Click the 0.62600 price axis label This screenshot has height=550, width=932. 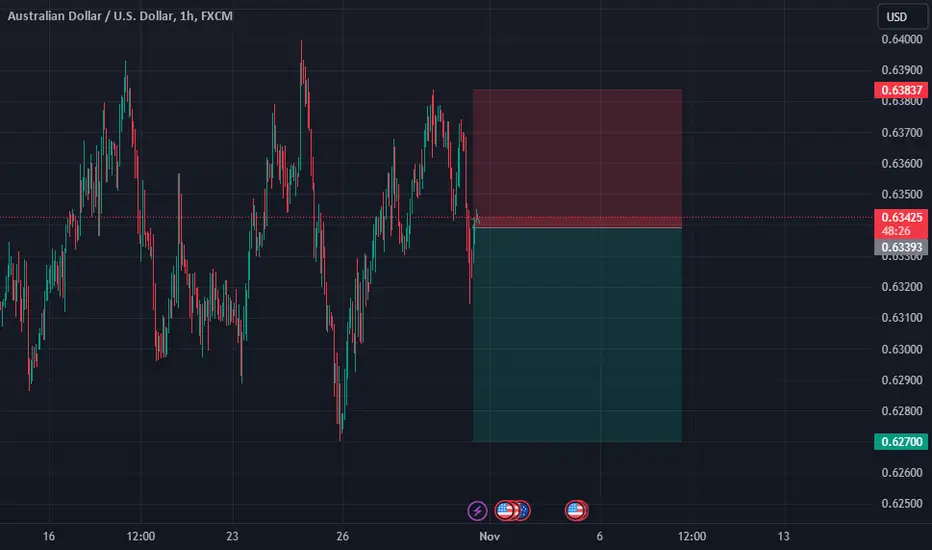click(902, 473)
